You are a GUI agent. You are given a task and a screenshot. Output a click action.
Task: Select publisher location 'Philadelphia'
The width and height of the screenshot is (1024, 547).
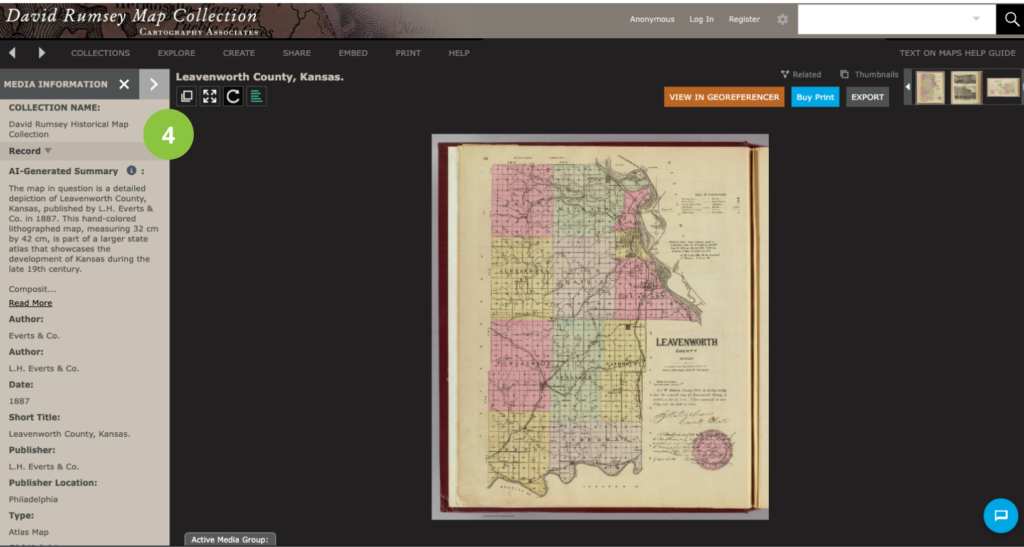(33, 499)
